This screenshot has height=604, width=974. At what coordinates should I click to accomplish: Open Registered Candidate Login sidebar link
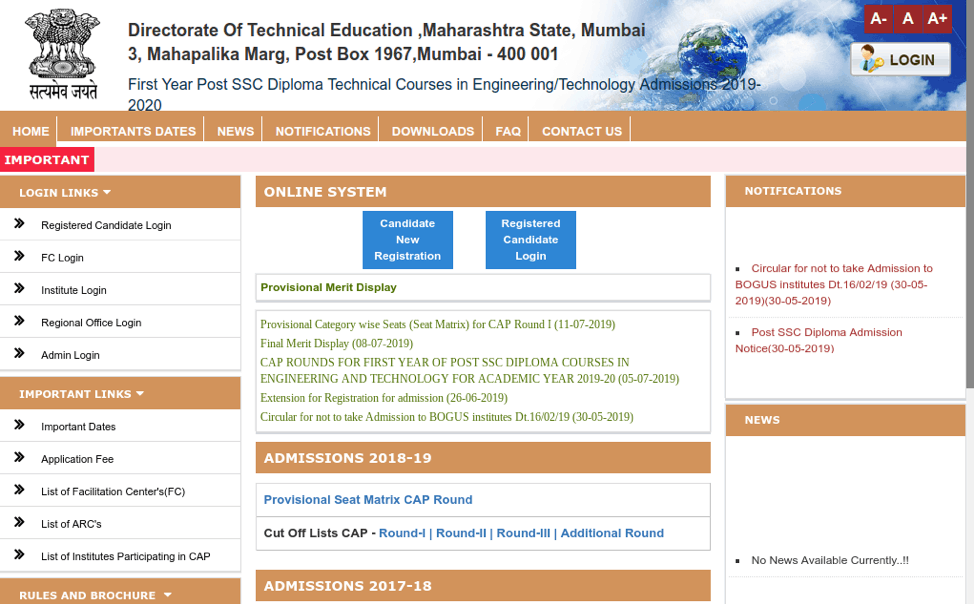coord(106,225)
